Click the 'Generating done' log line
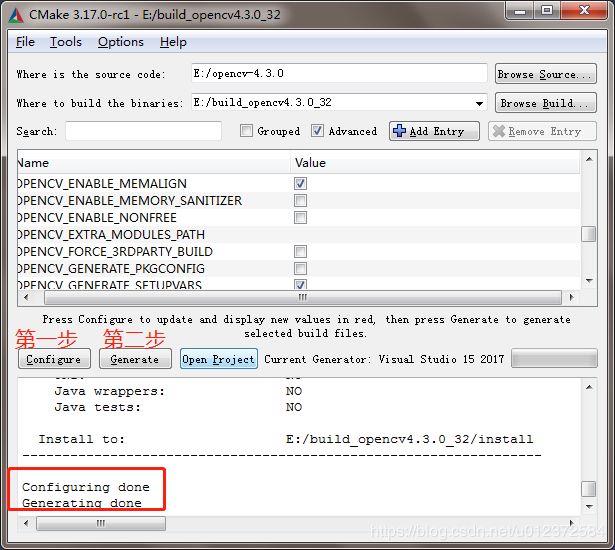 point(82,503)
